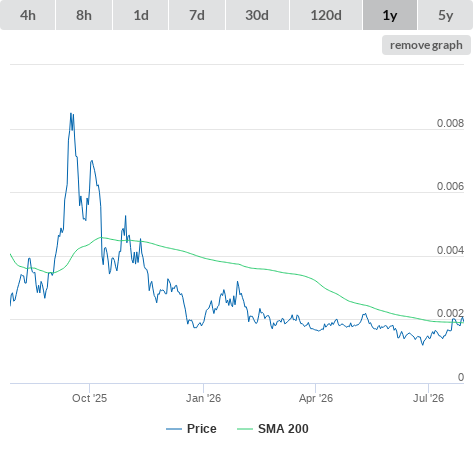Screen dimensions: 474x455
Task: Click the Jan '26 axis label
Action: click(x=203, y=398)
